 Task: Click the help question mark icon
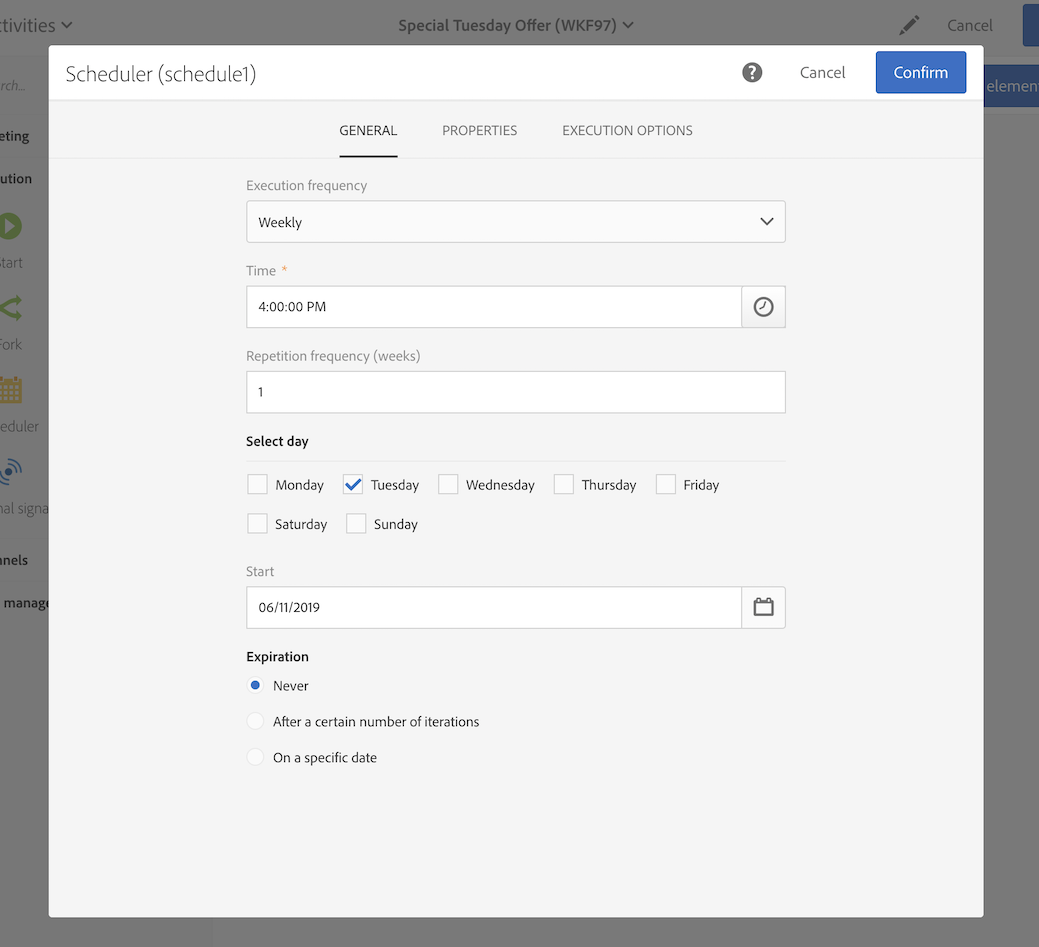(752, 72)
